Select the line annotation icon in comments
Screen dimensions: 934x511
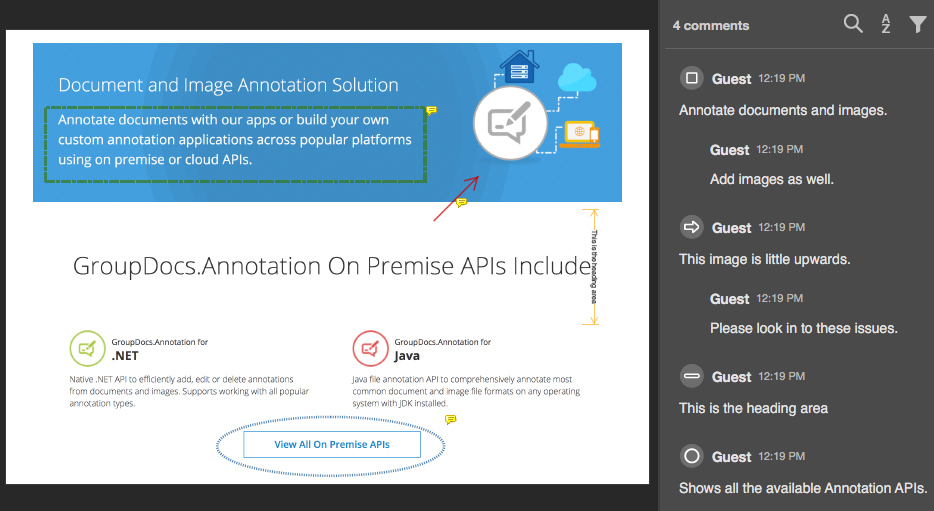coord(691,376)
